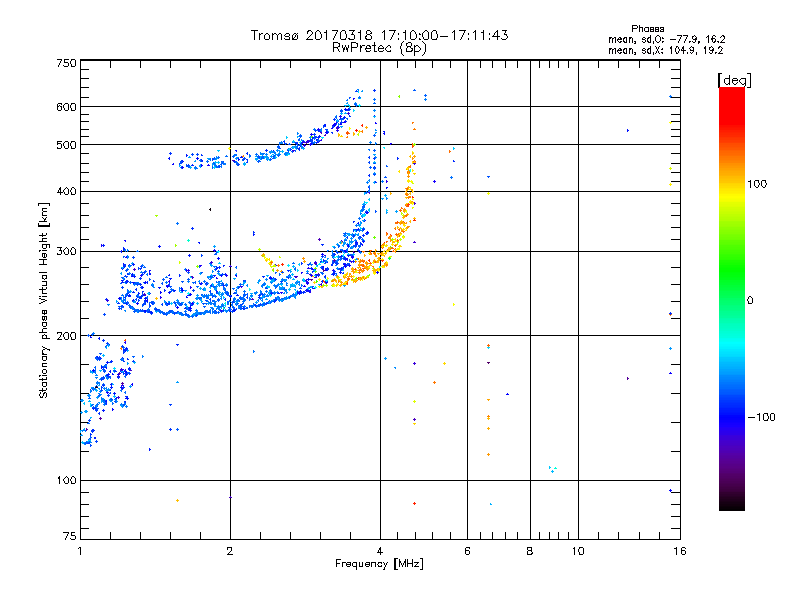The height and width of the screenshot is (600, 800).
Task: Click the 'mean, sd,X: 104.9, 19.2' line
Action: pos(665,51)
